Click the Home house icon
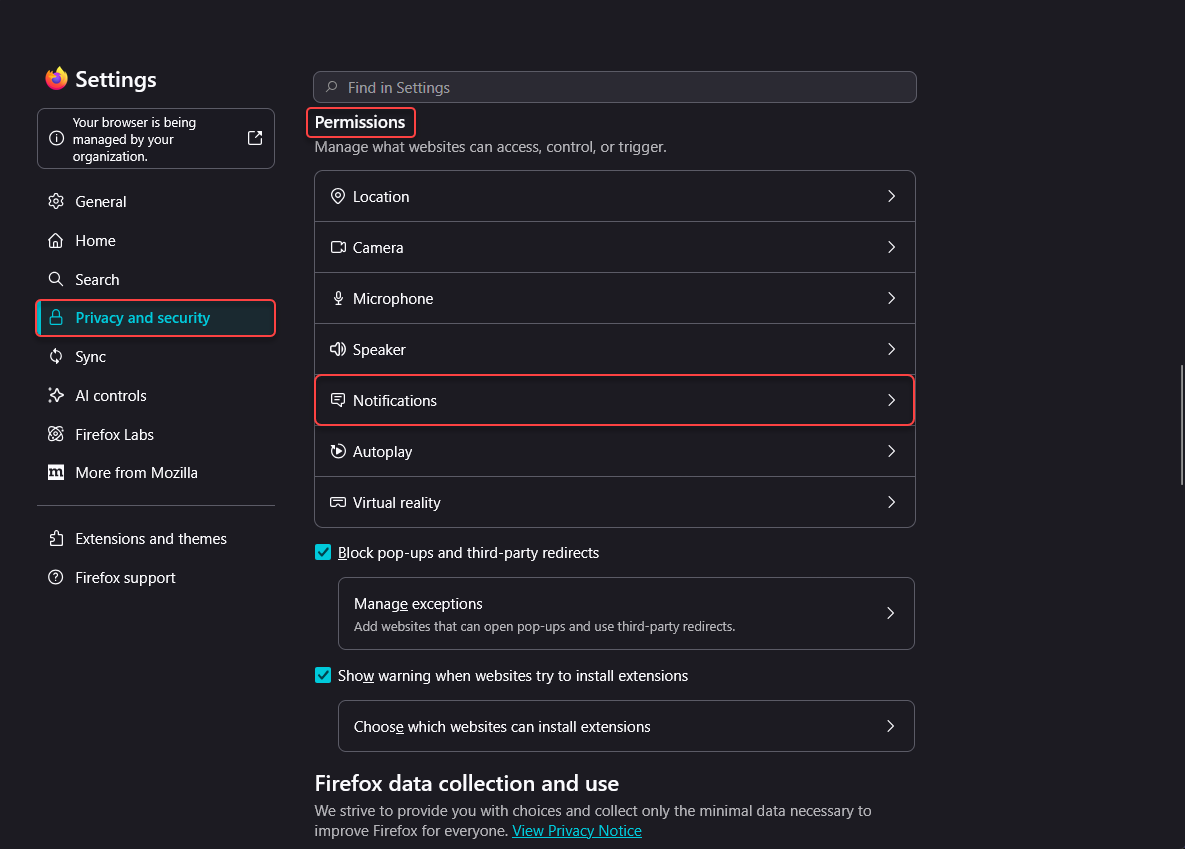Image resolution: width=1185 pixels, height=849 pixels. (56, 240)
